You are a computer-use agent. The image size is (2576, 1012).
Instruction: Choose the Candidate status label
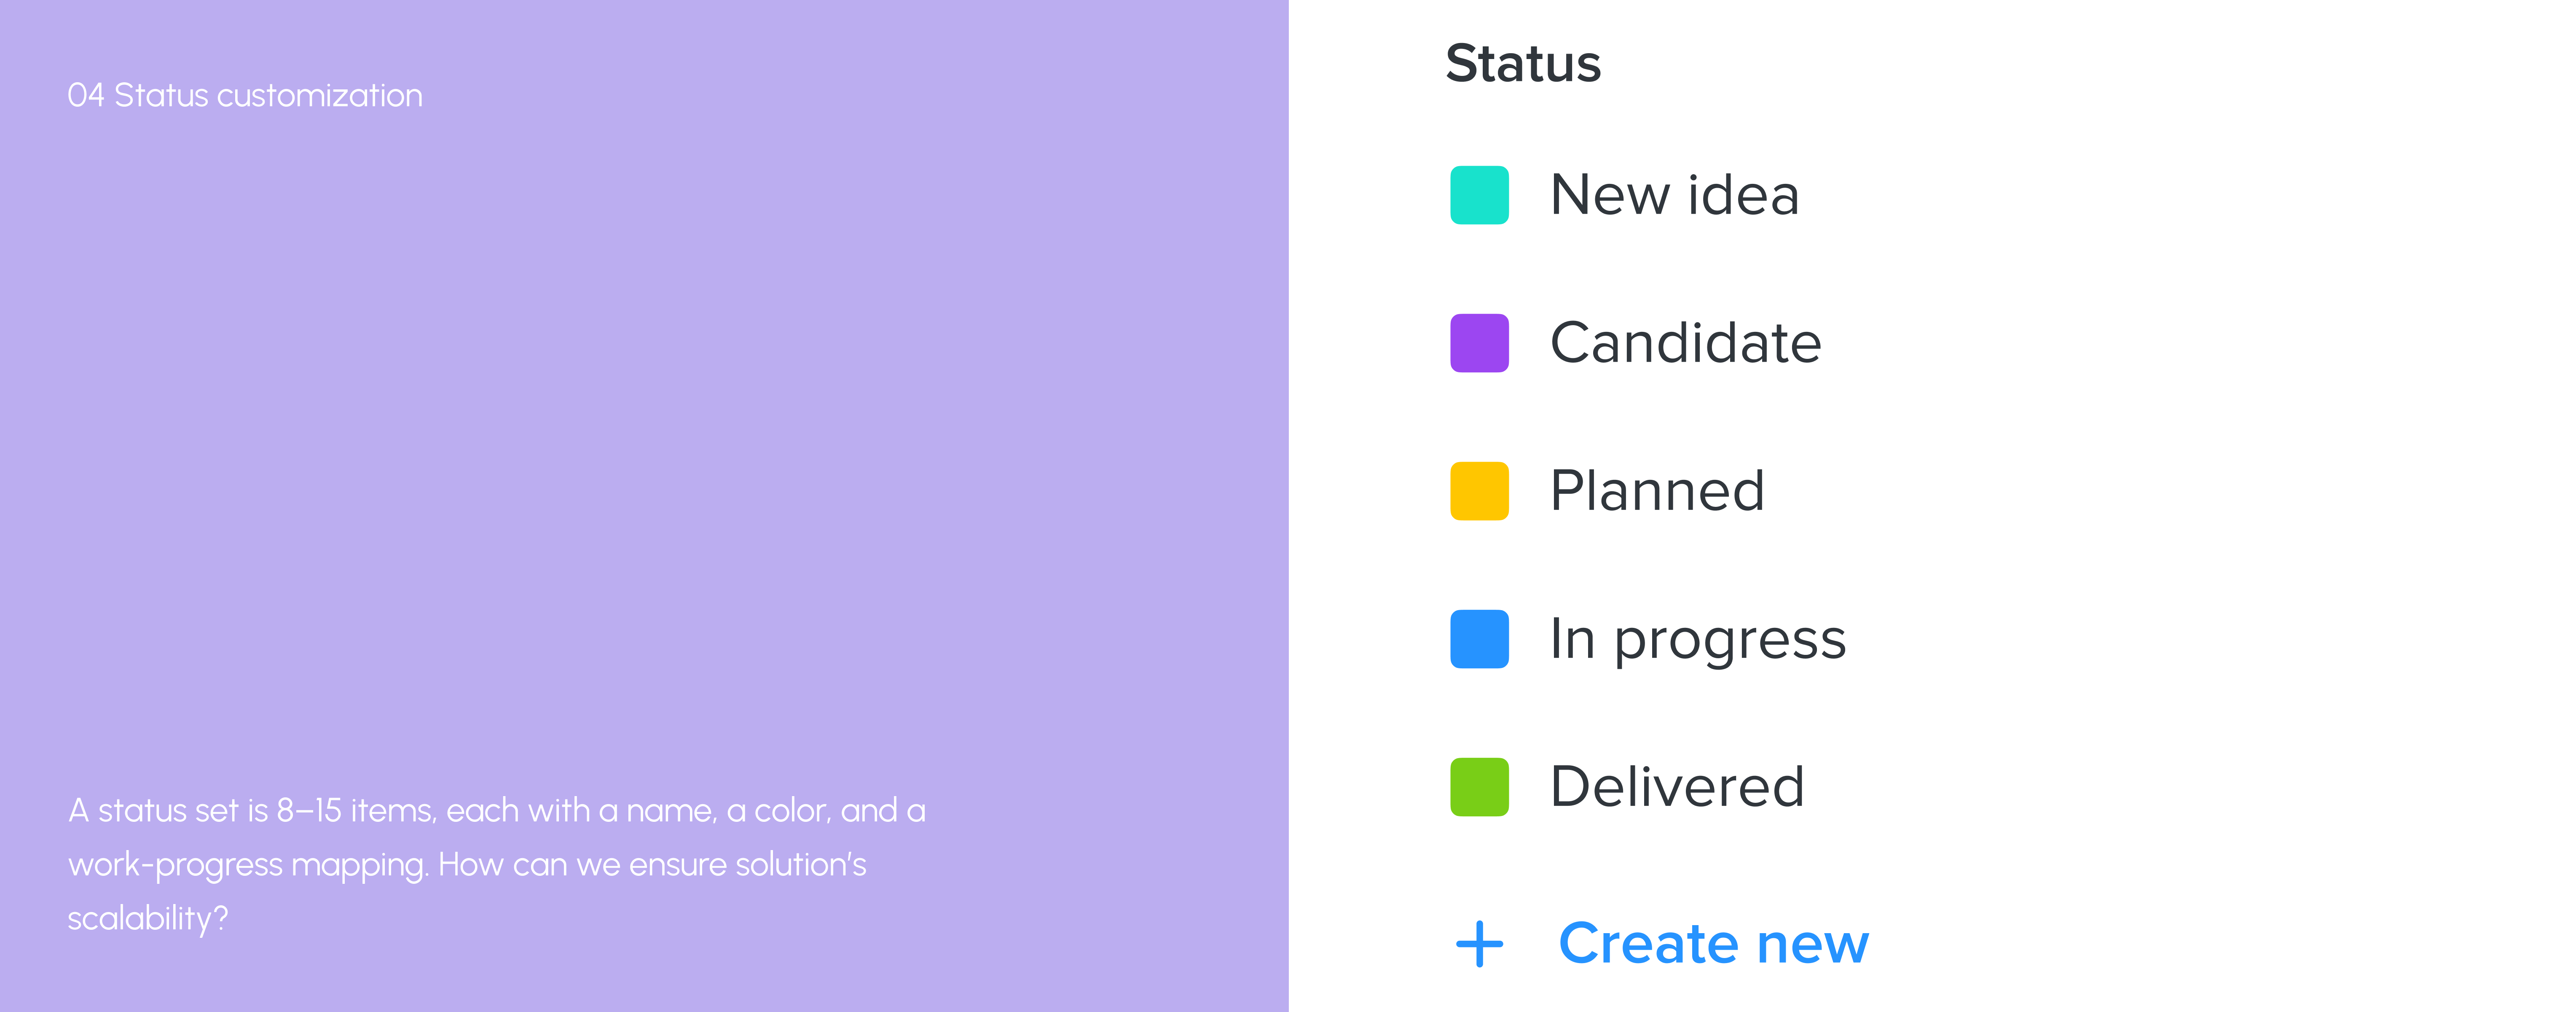1685,342
